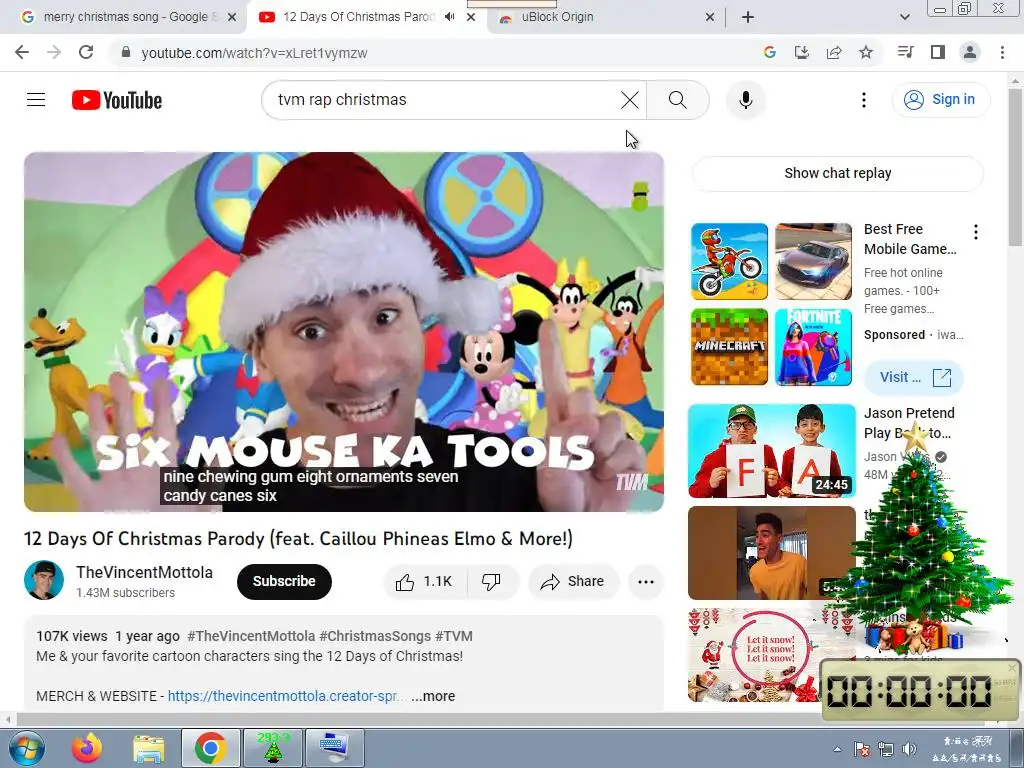Click browser Back arrow
The height and width of the screenshot is (768, 1024).
pyautogui.click(x=22, y=52)
